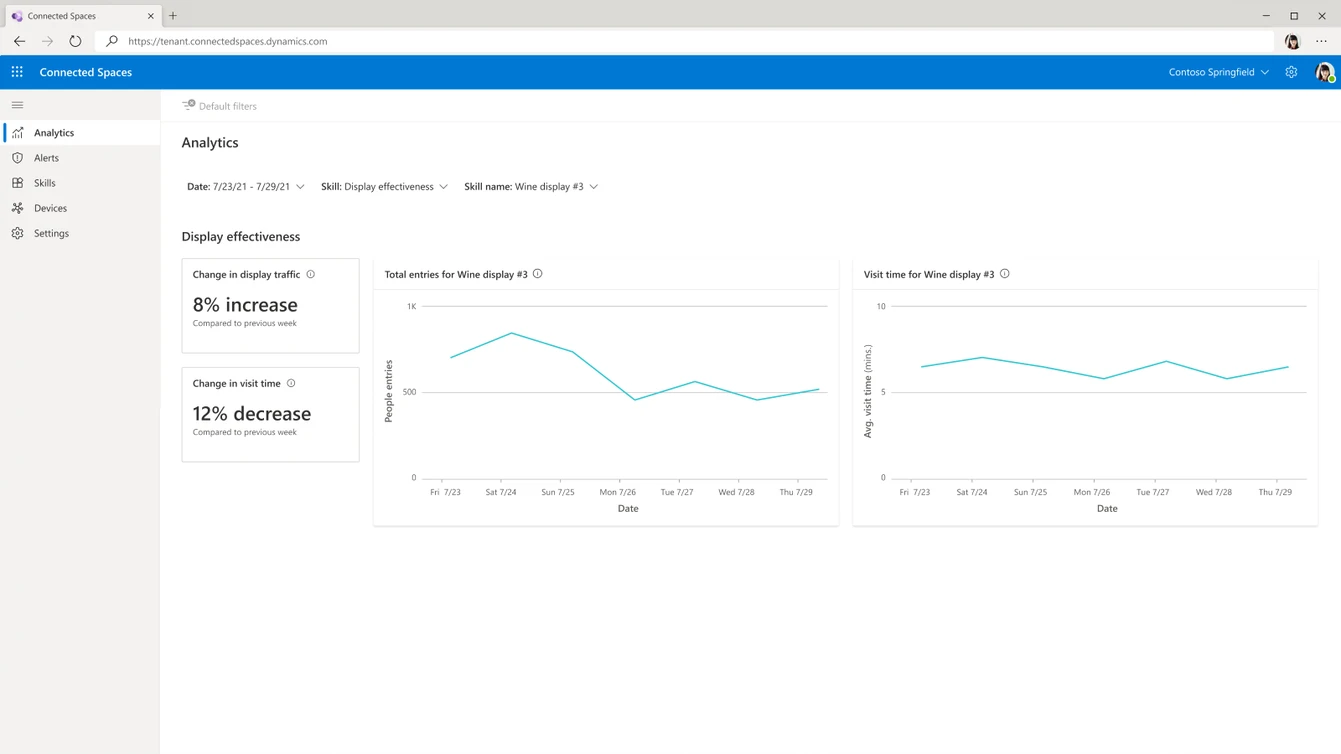Click the '1K' axis value

(x=411, y=307)
